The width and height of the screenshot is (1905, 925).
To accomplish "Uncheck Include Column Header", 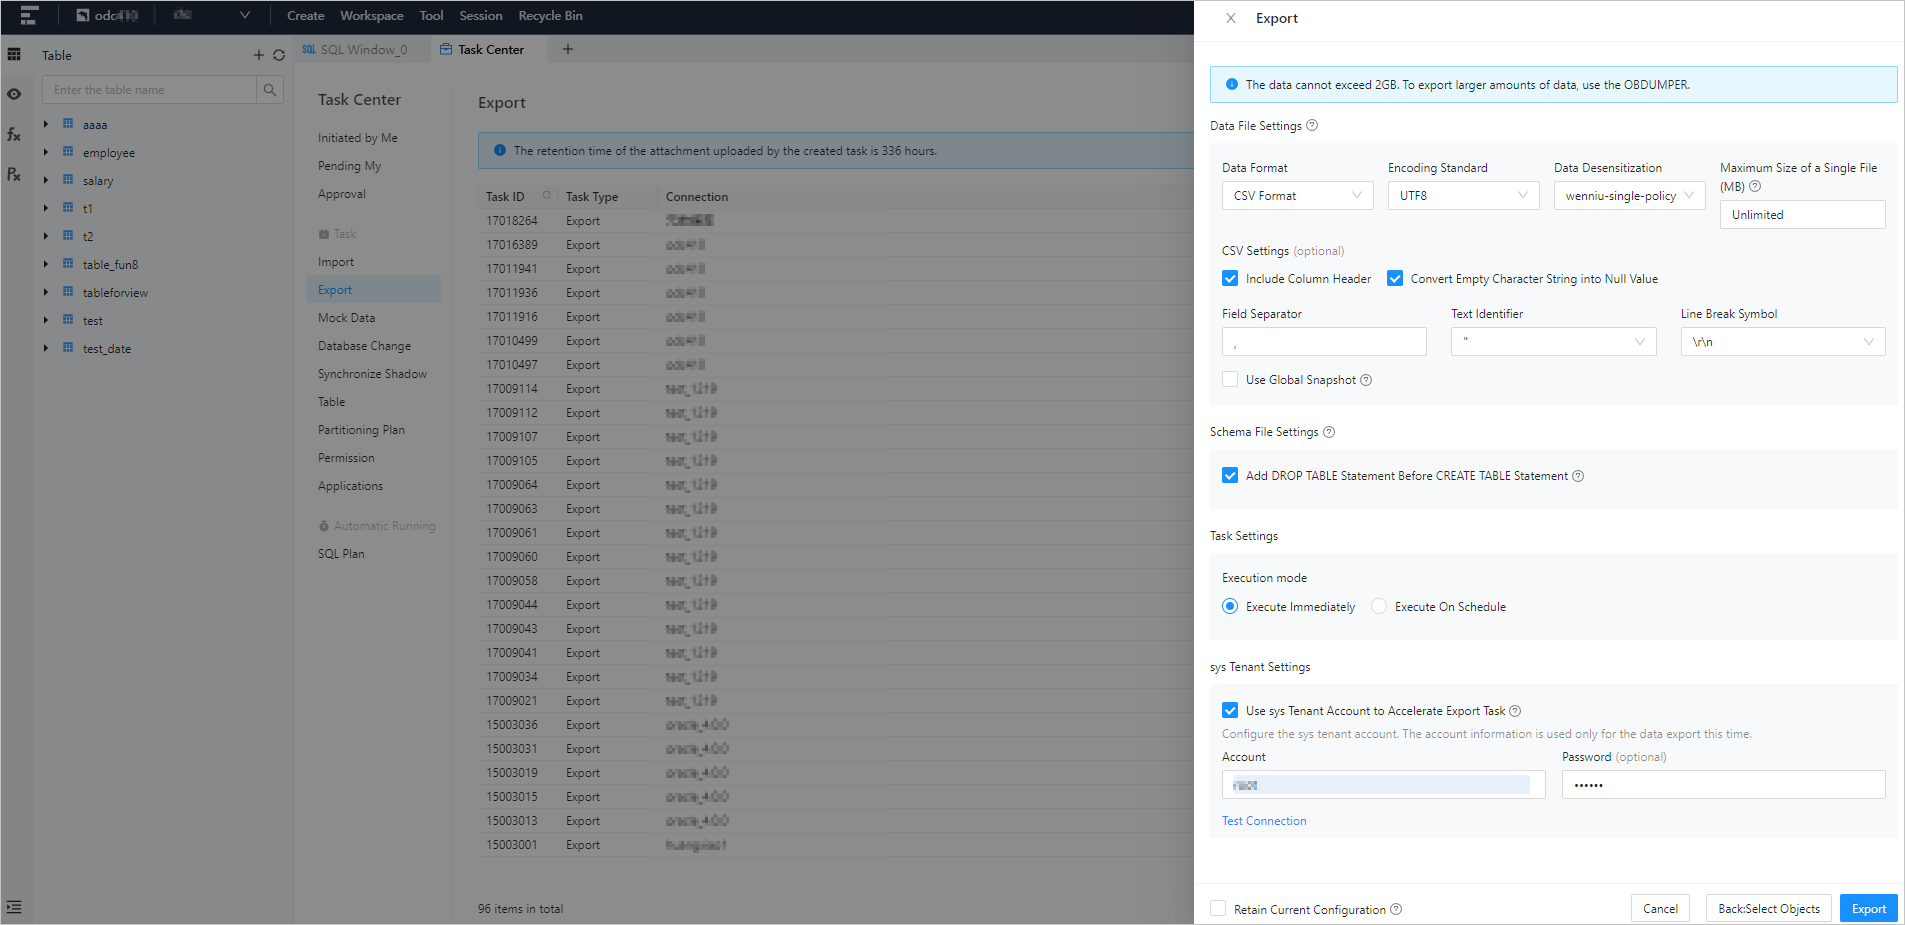I will click(1230, 279).
